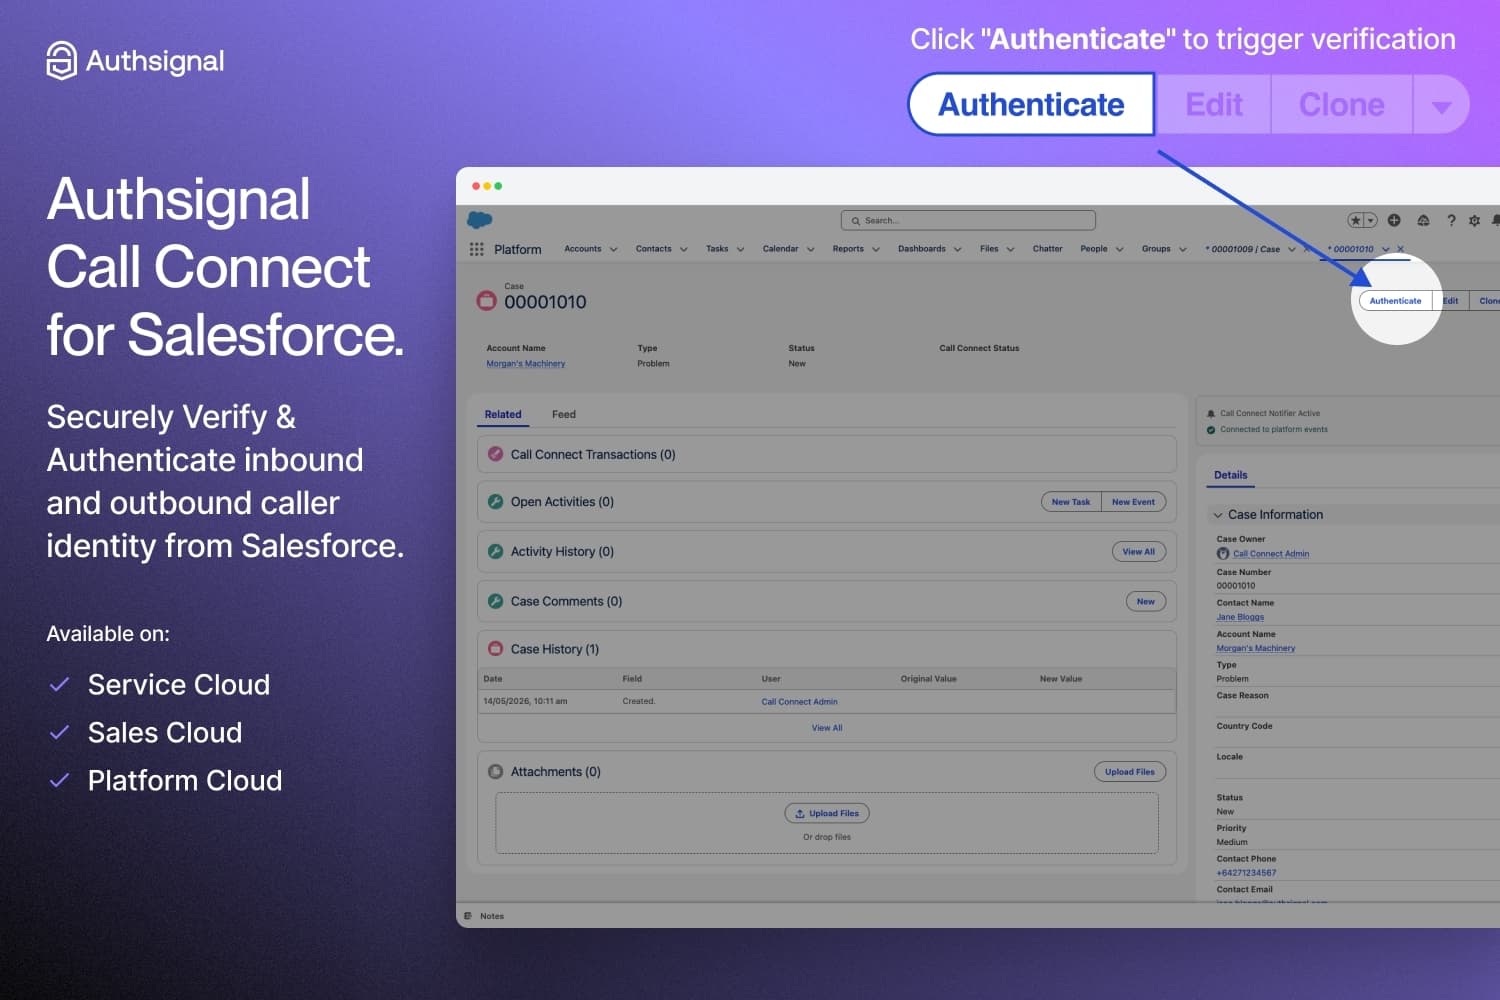This screenshot has height=1000, width=1500.
Task: Click the Case Owner avatar icon
Action: (1222, 553)
